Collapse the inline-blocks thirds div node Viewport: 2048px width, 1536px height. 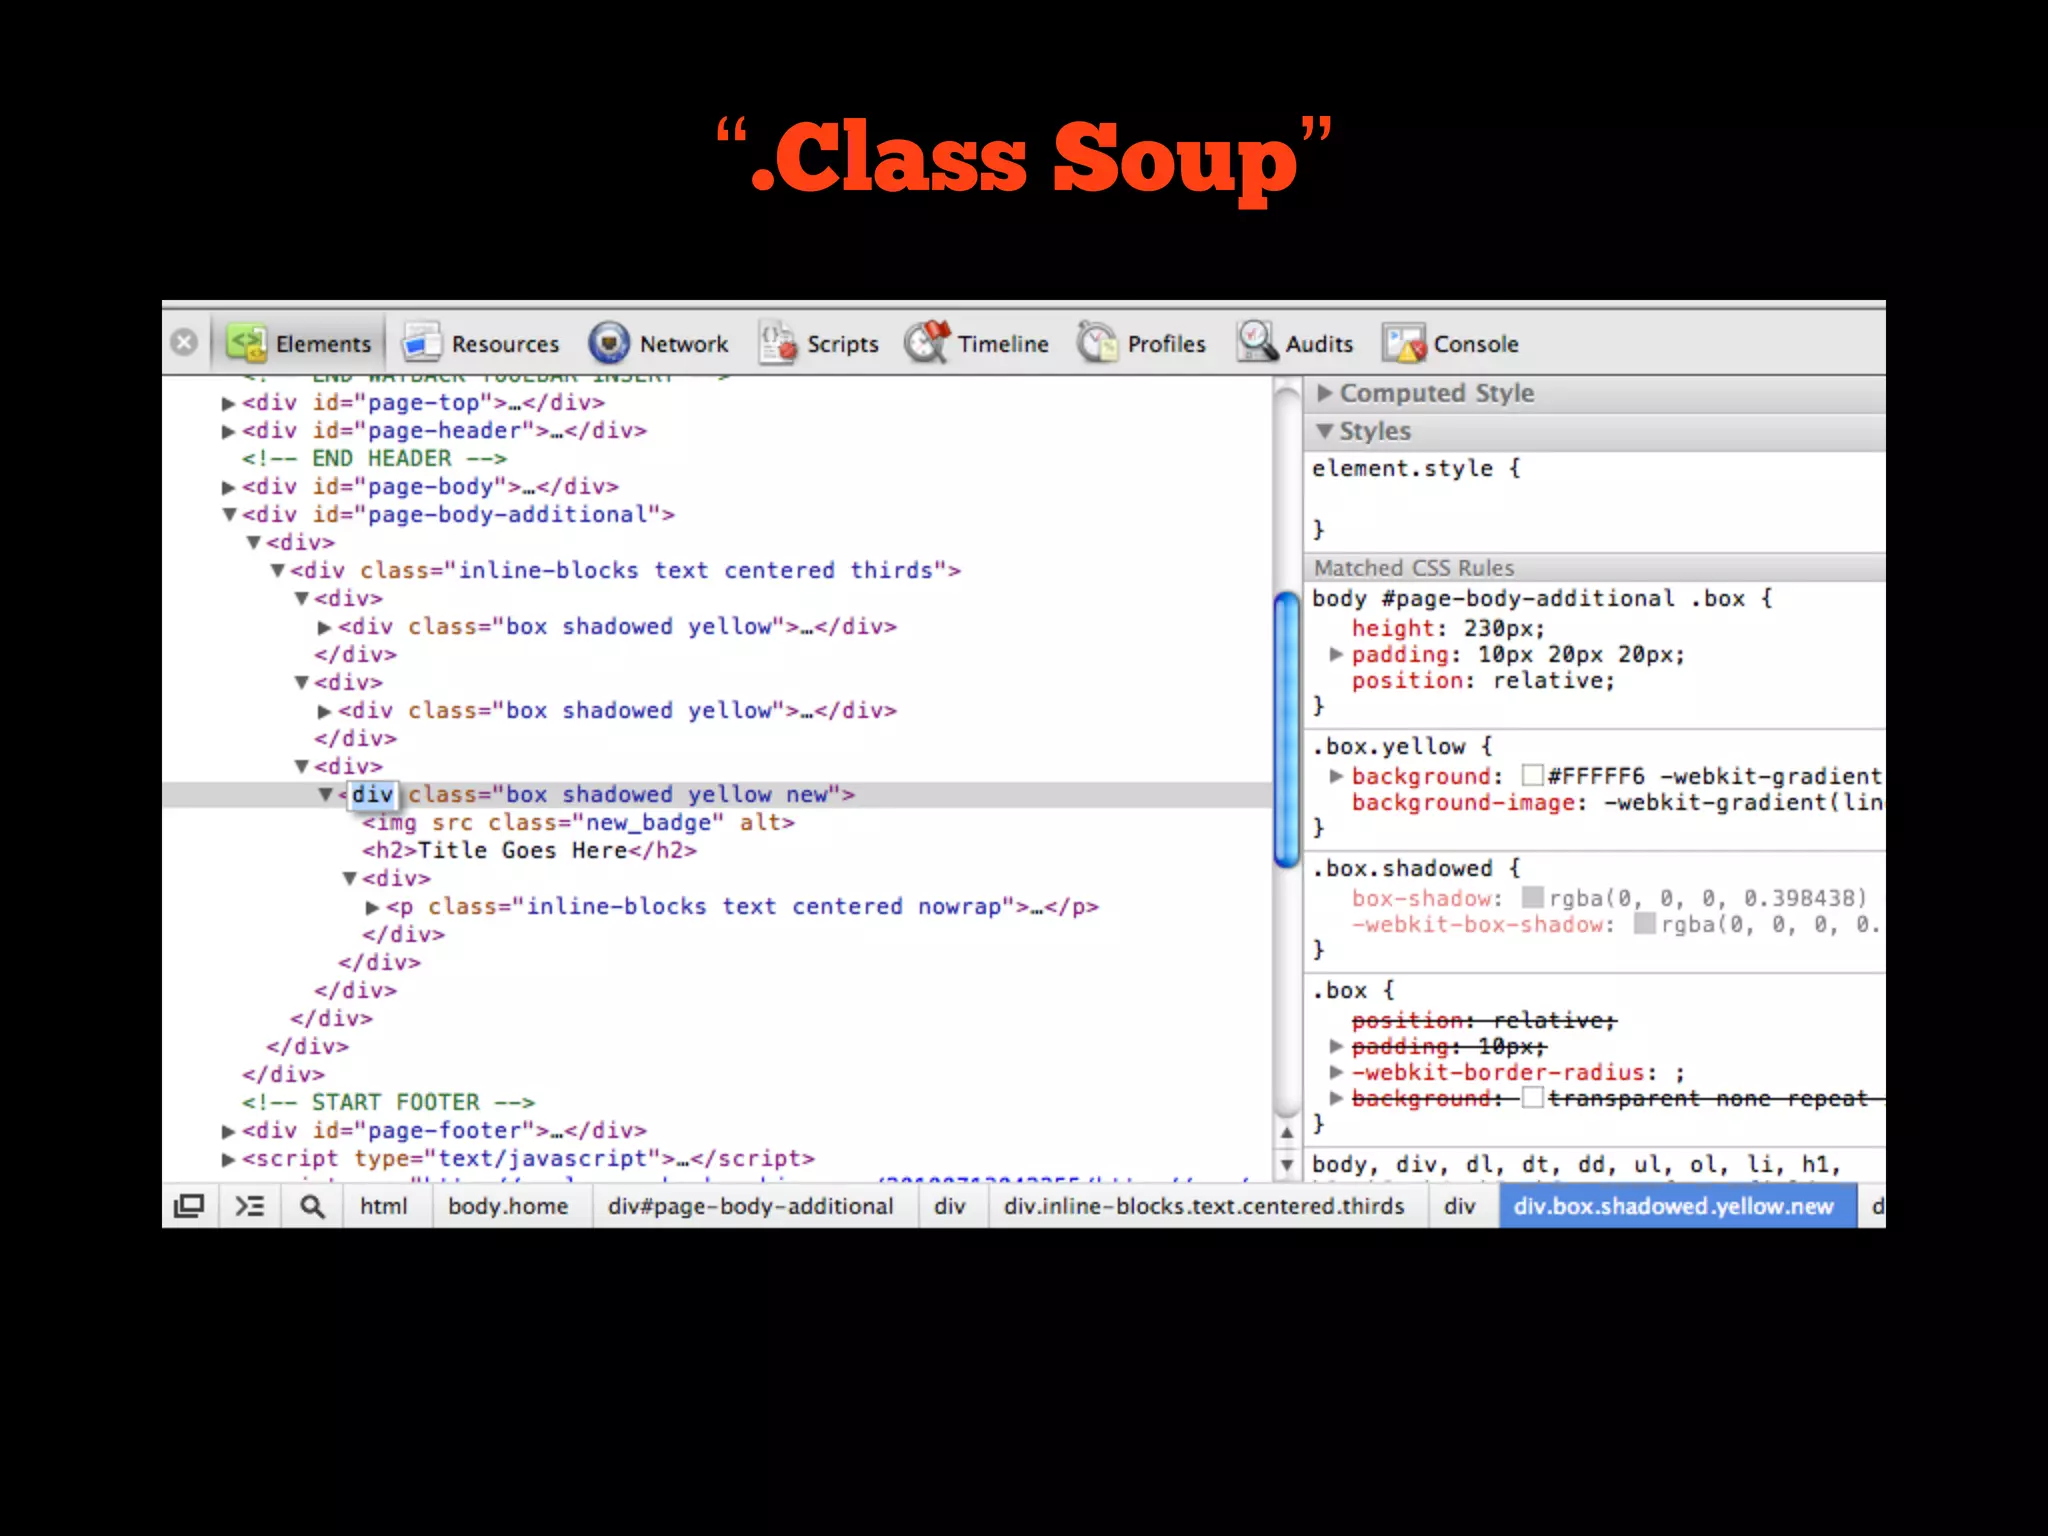(278, 570)
